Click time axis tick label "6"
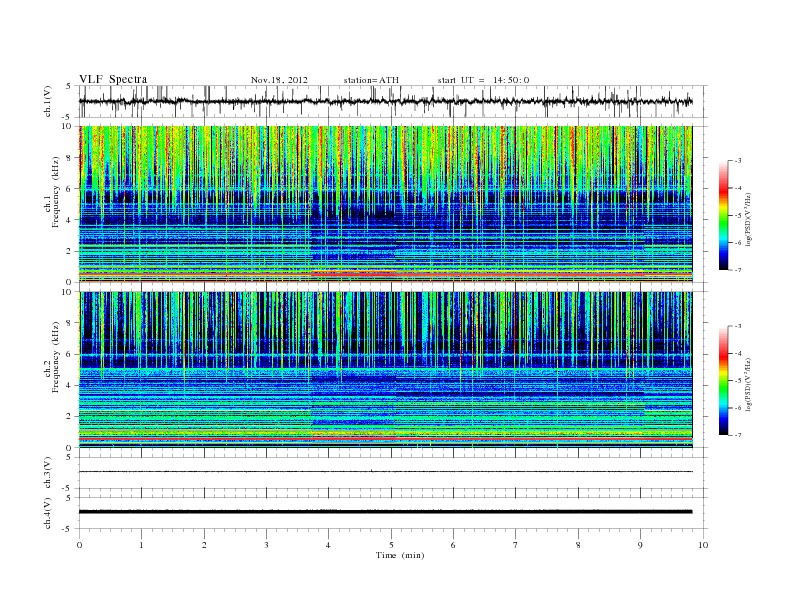 [453, 545]
